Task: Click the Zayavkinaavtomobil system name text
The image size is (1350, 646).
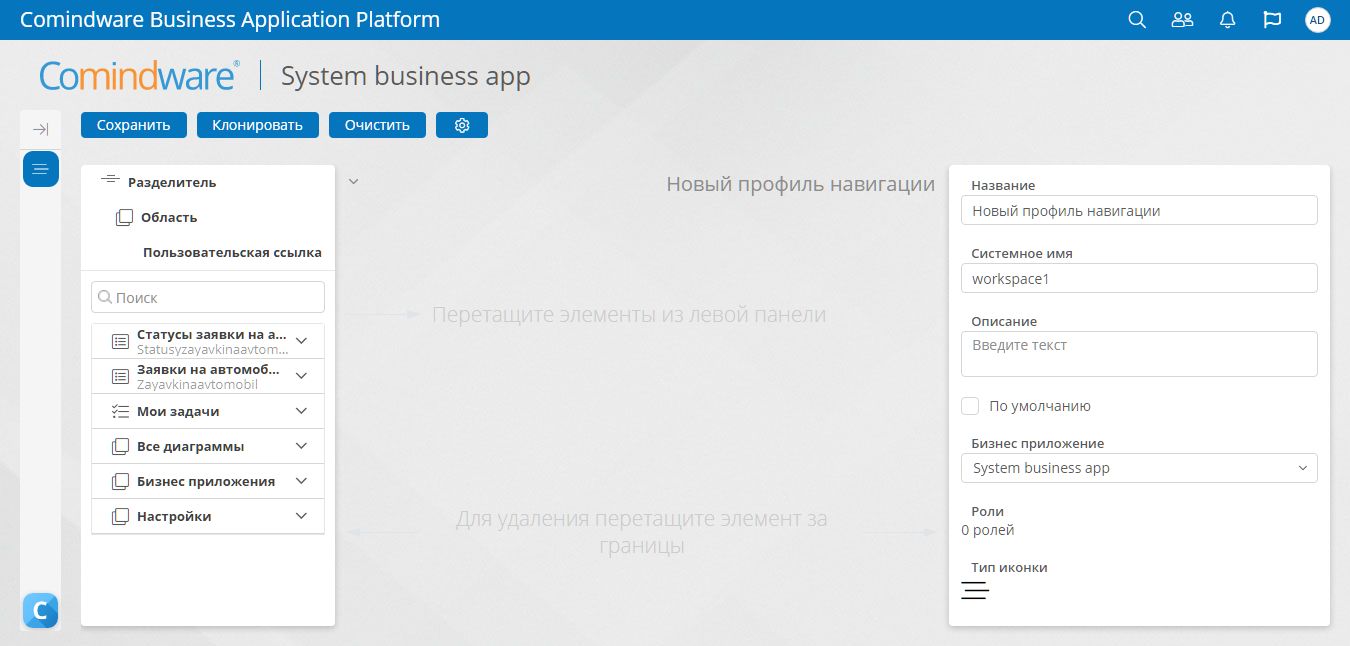Action: tap(198, 385)
